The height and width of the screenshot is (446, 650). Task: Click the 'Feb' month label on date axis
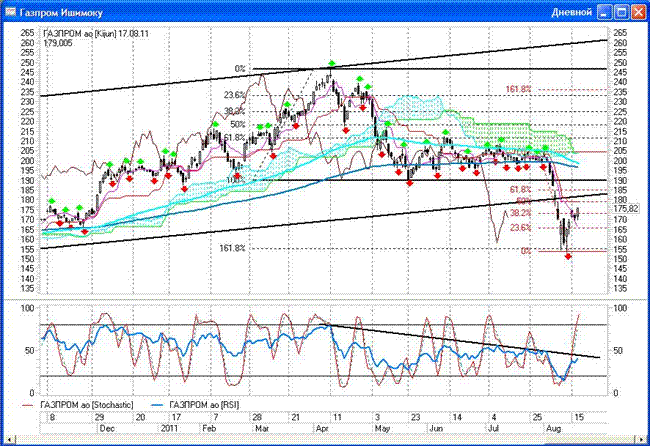209,429
